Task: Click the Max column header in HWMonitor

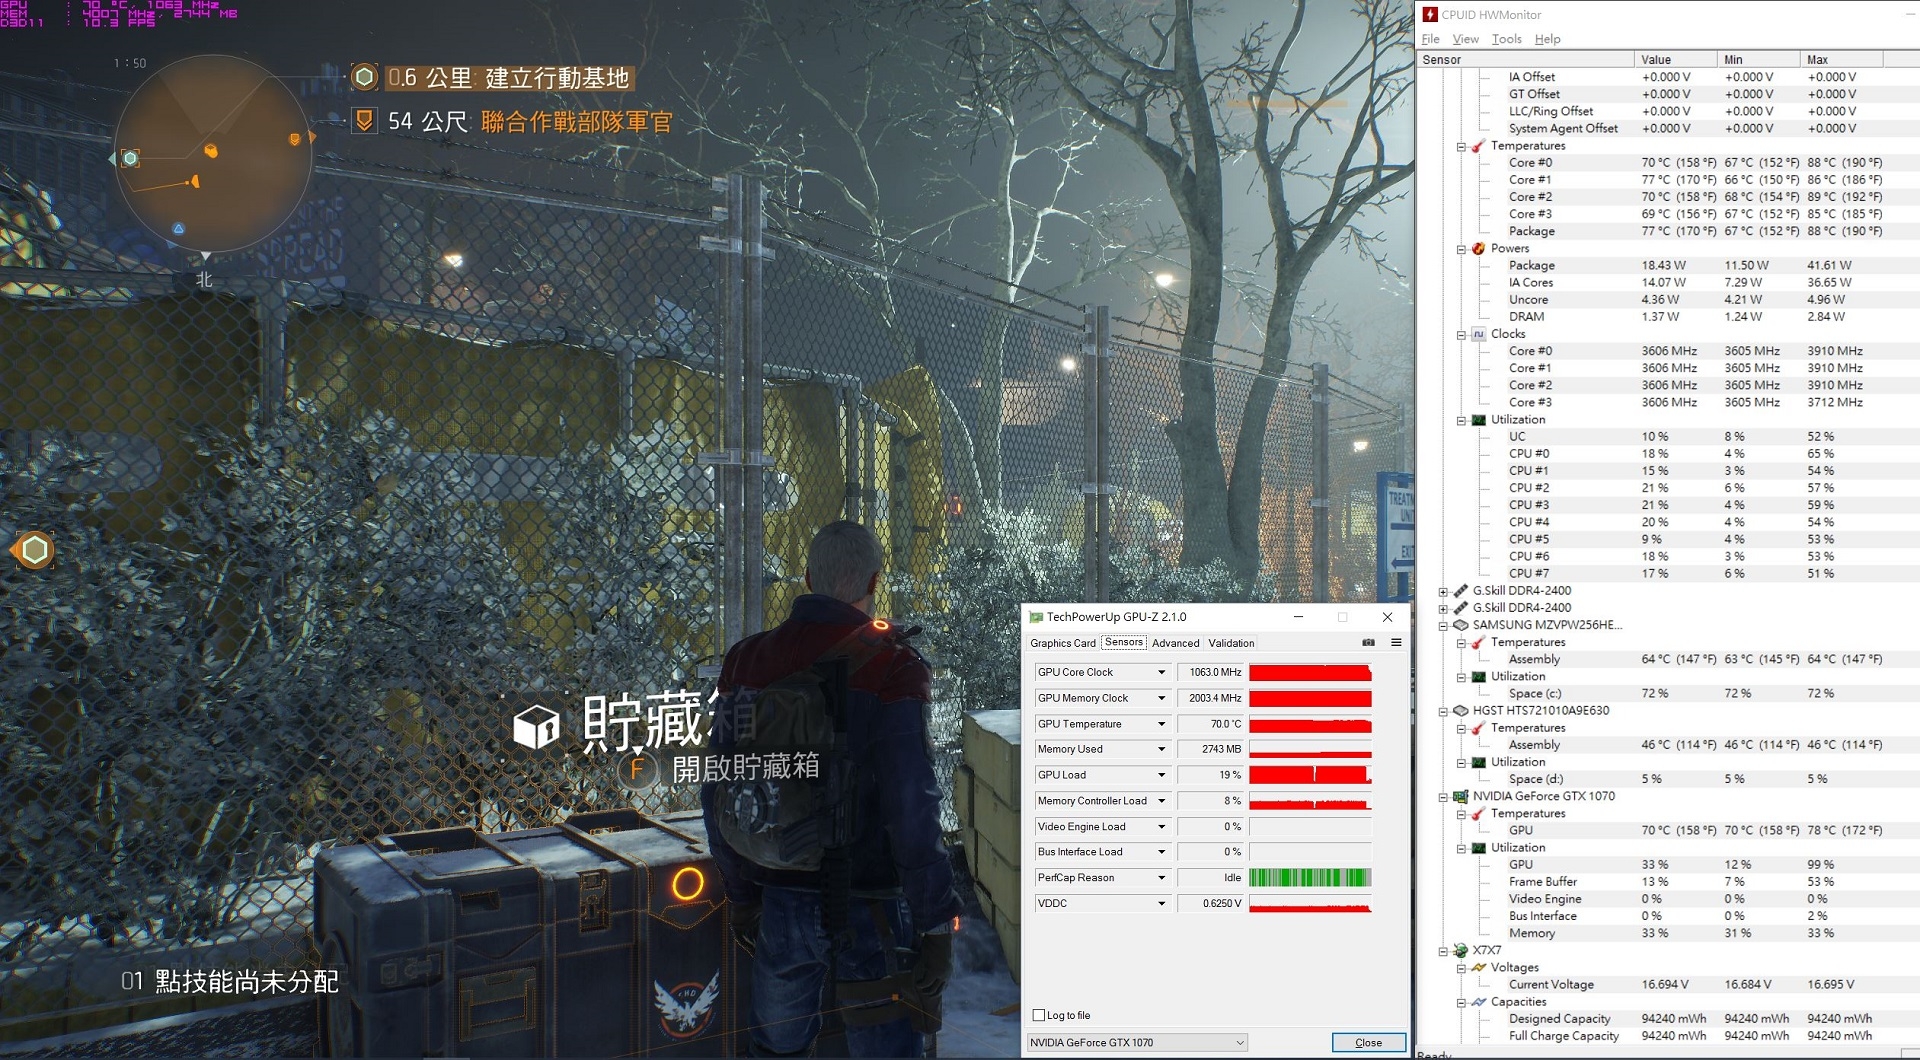Action: 1842,60
